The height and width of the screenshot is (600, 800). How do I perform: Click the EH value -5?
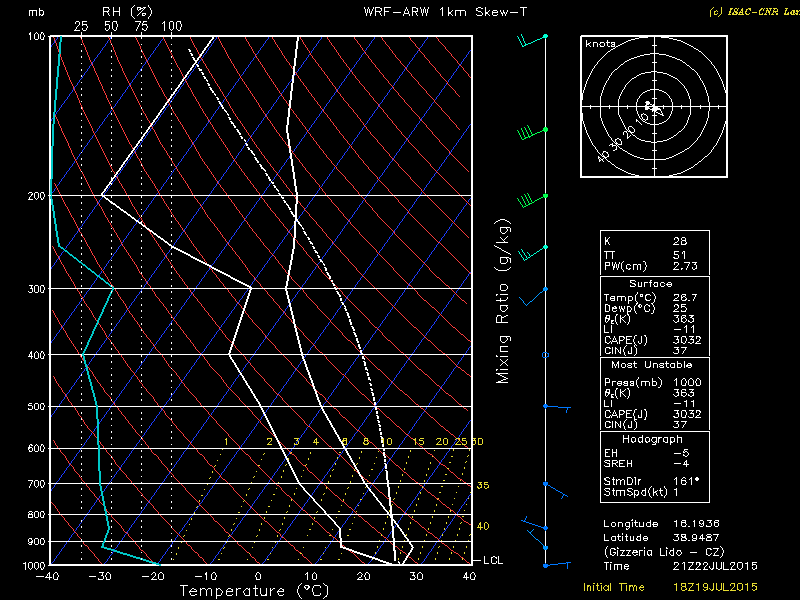click(681, 453)
